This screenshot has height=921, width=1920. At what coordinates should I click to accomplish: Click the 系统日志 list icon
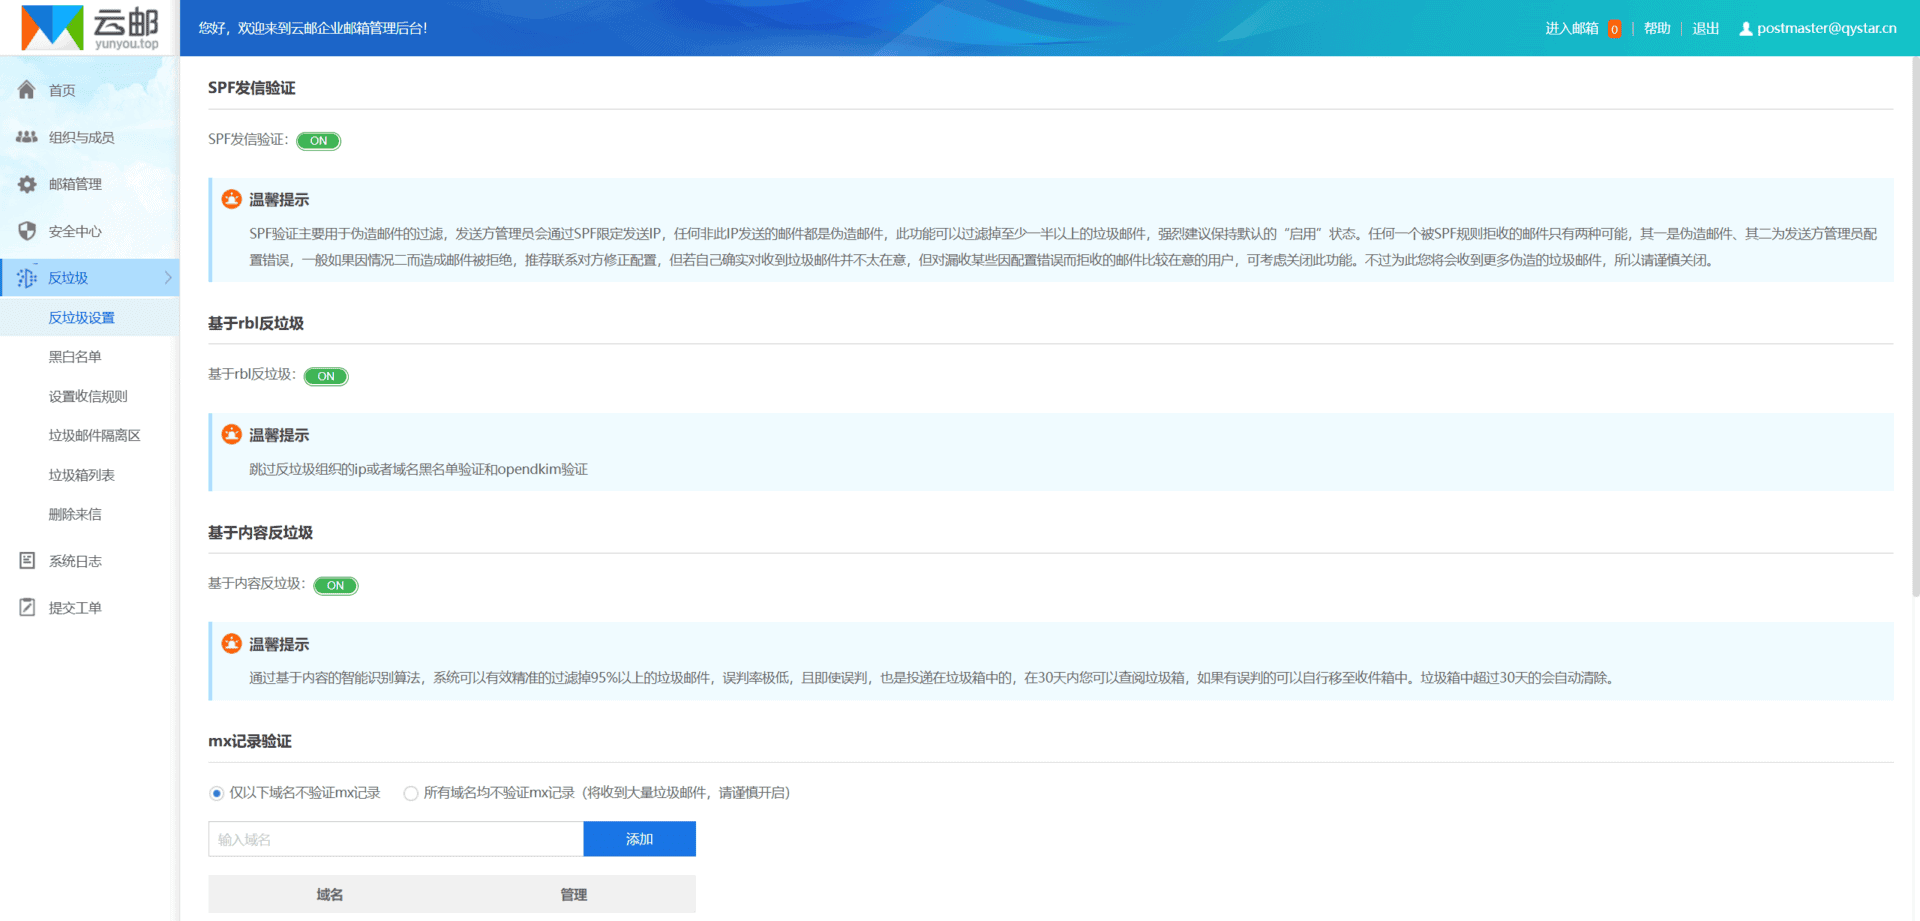(27, 561)
